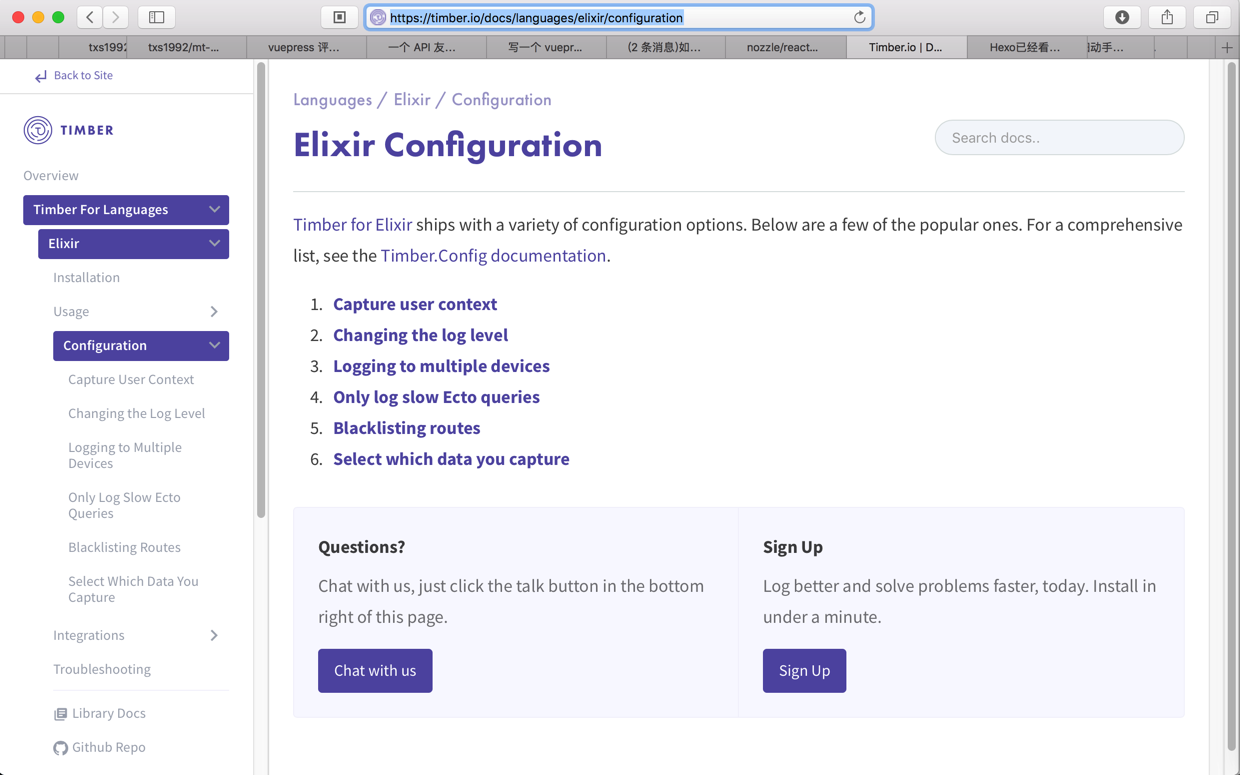The height and width of the screenshot is (775, 1240).
Task: Click the Timber logo icon
Action: coord(38,130)
